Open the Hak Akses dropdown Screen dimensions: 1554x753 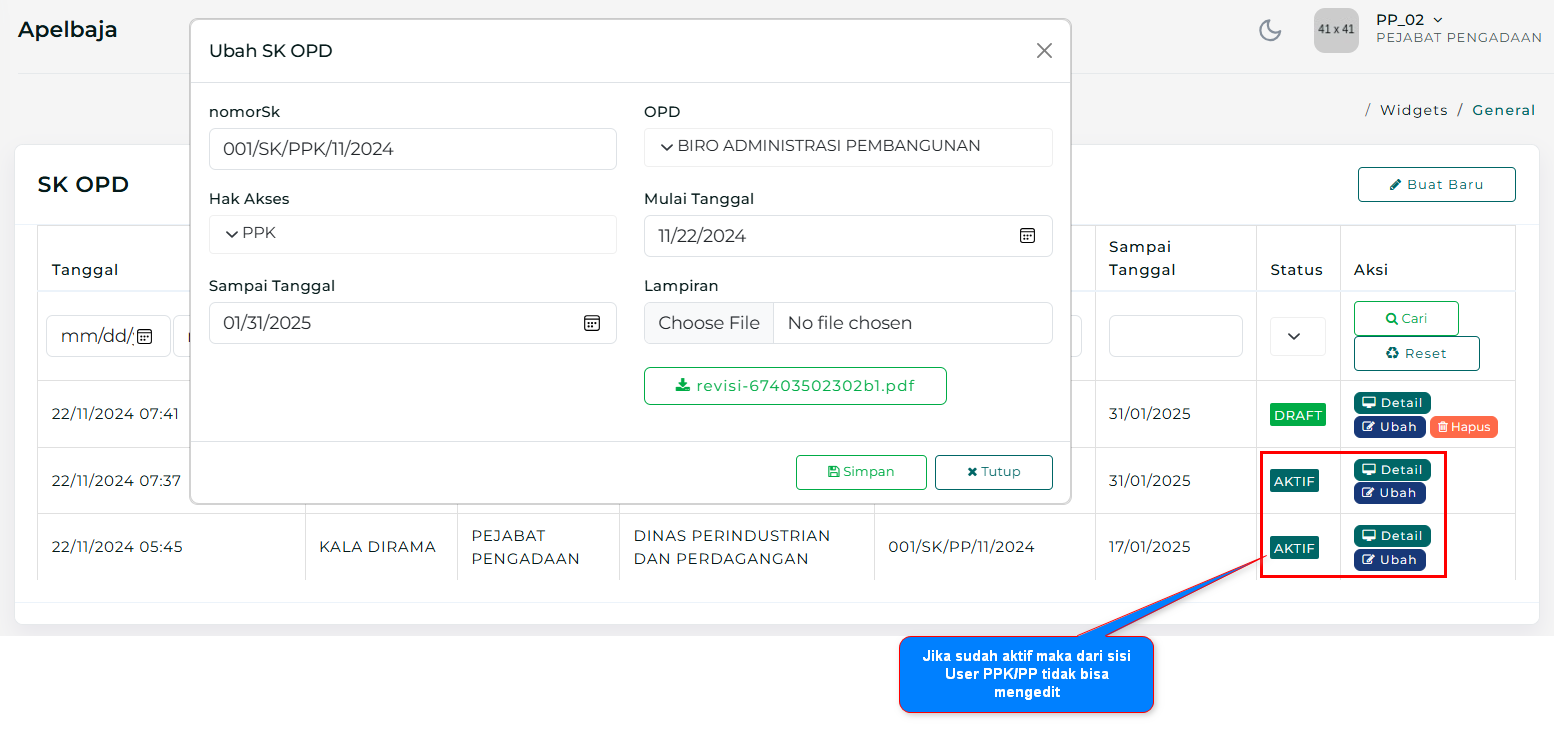pyautogui.click(x=412, y=234)
